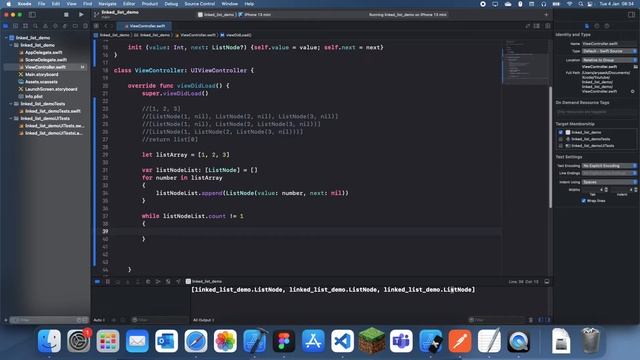Open the Debug menu
This screenshot has width=640, height=360.
tap(171, 4)
